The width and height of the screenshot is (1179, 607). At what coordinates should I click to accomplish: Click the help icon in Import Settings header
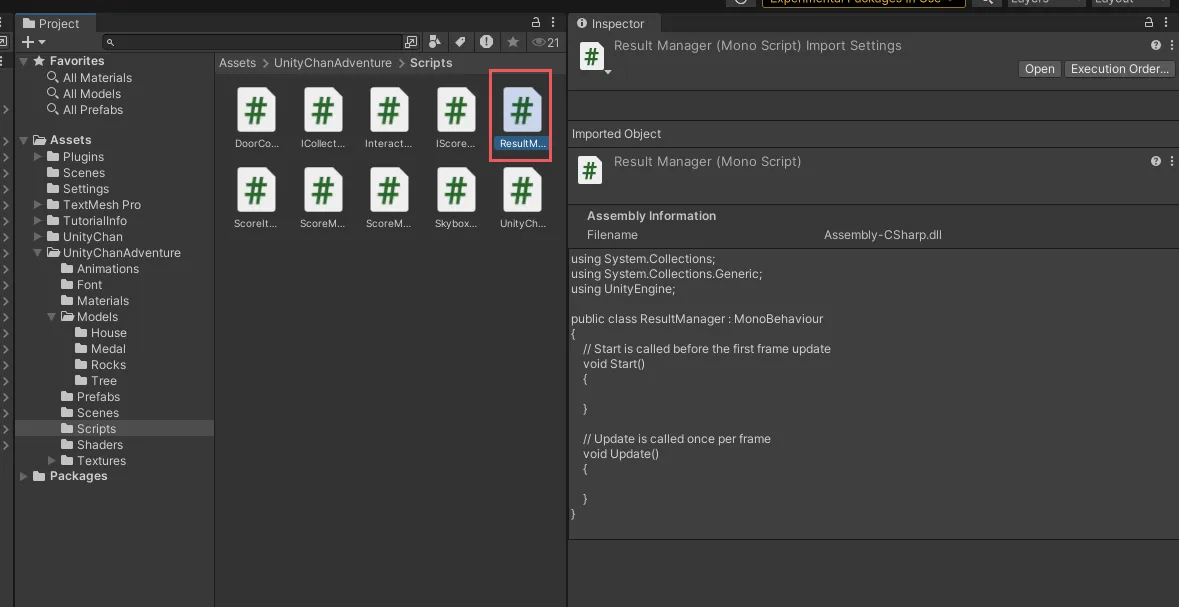[x=1156, y=46]
